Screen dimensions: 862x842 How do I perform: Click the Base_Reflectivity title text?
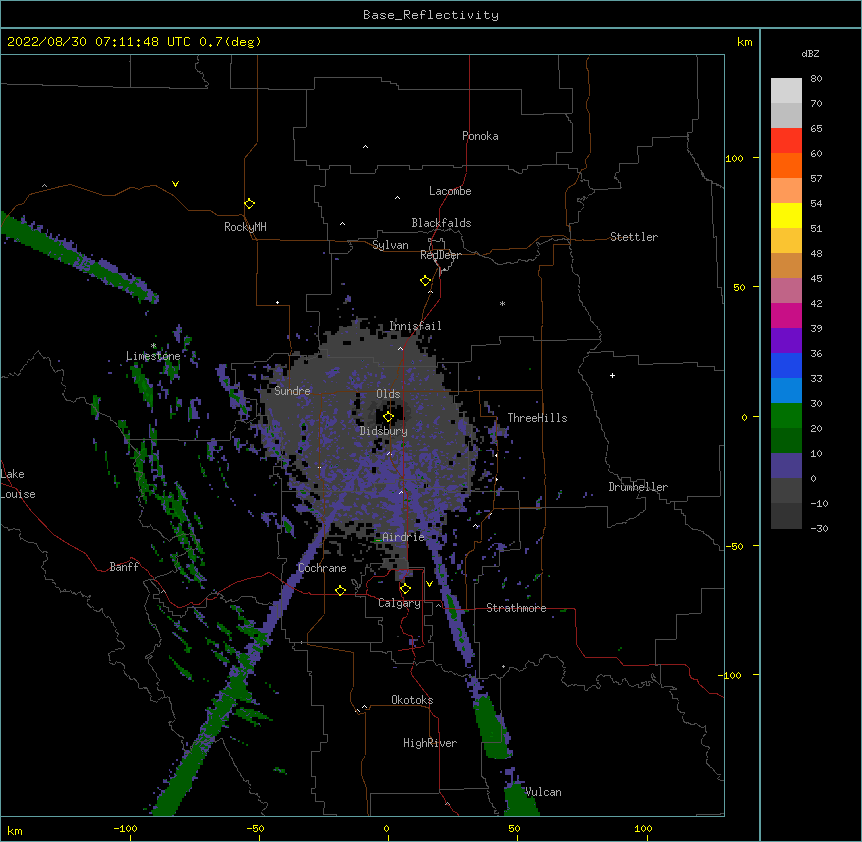point(431,15)
